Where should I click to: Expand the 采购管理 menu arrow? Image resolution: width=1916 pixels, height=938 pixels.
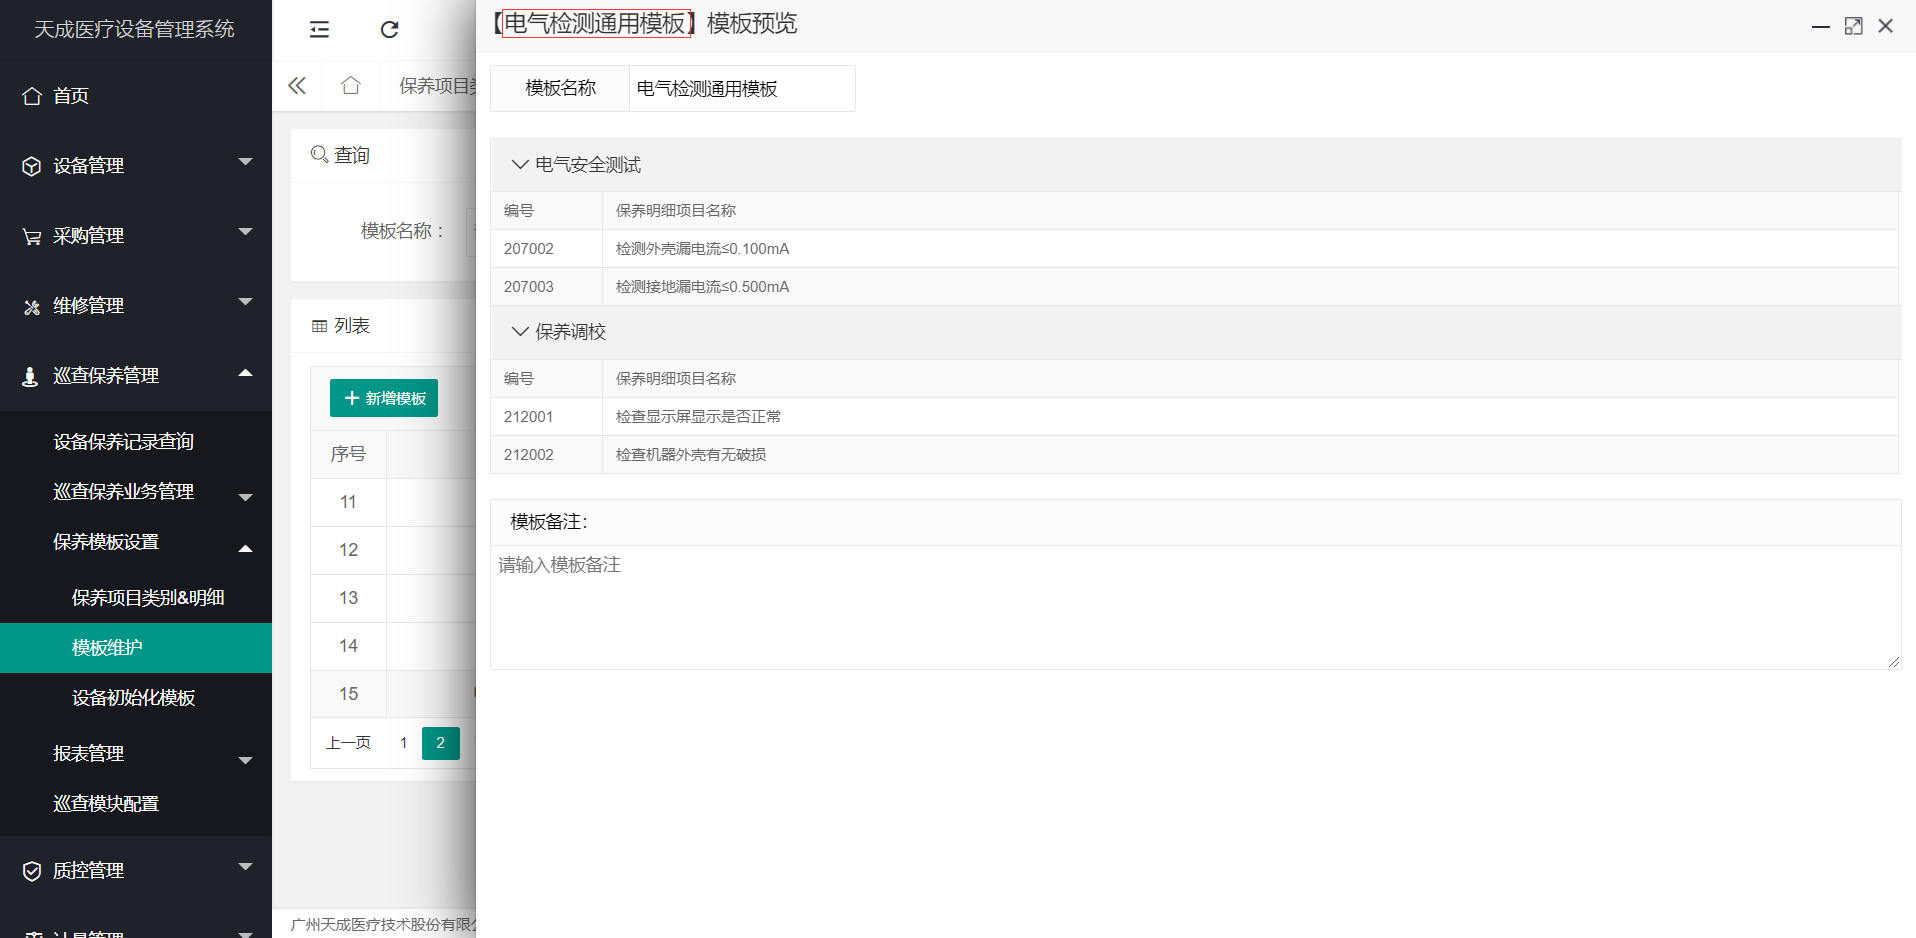click(x=246, y=231)
